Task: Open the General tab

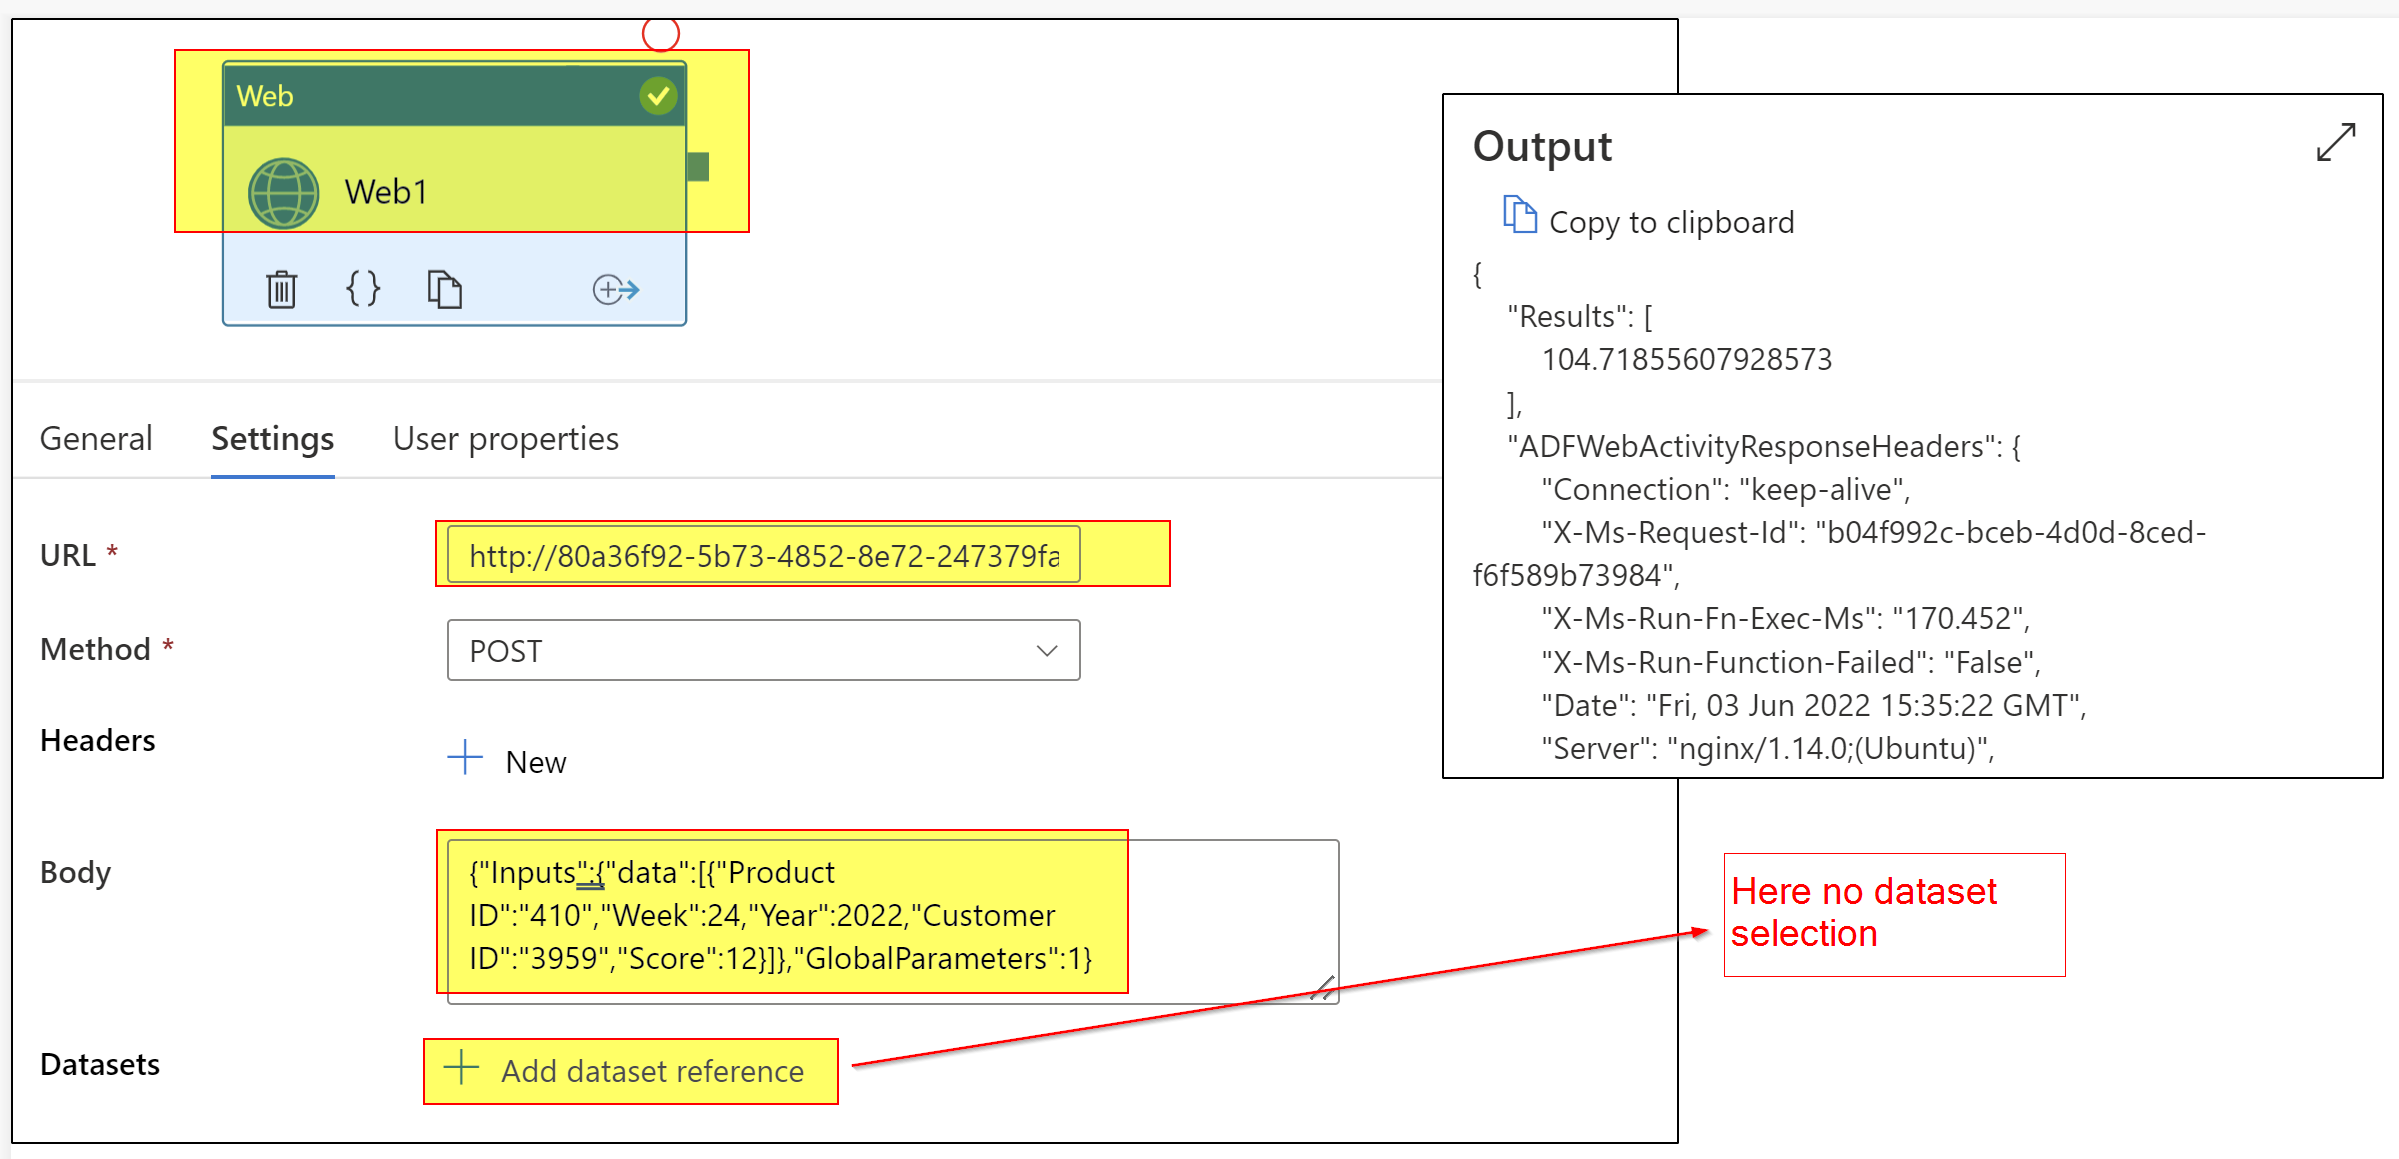Action: tap(96, 439)
